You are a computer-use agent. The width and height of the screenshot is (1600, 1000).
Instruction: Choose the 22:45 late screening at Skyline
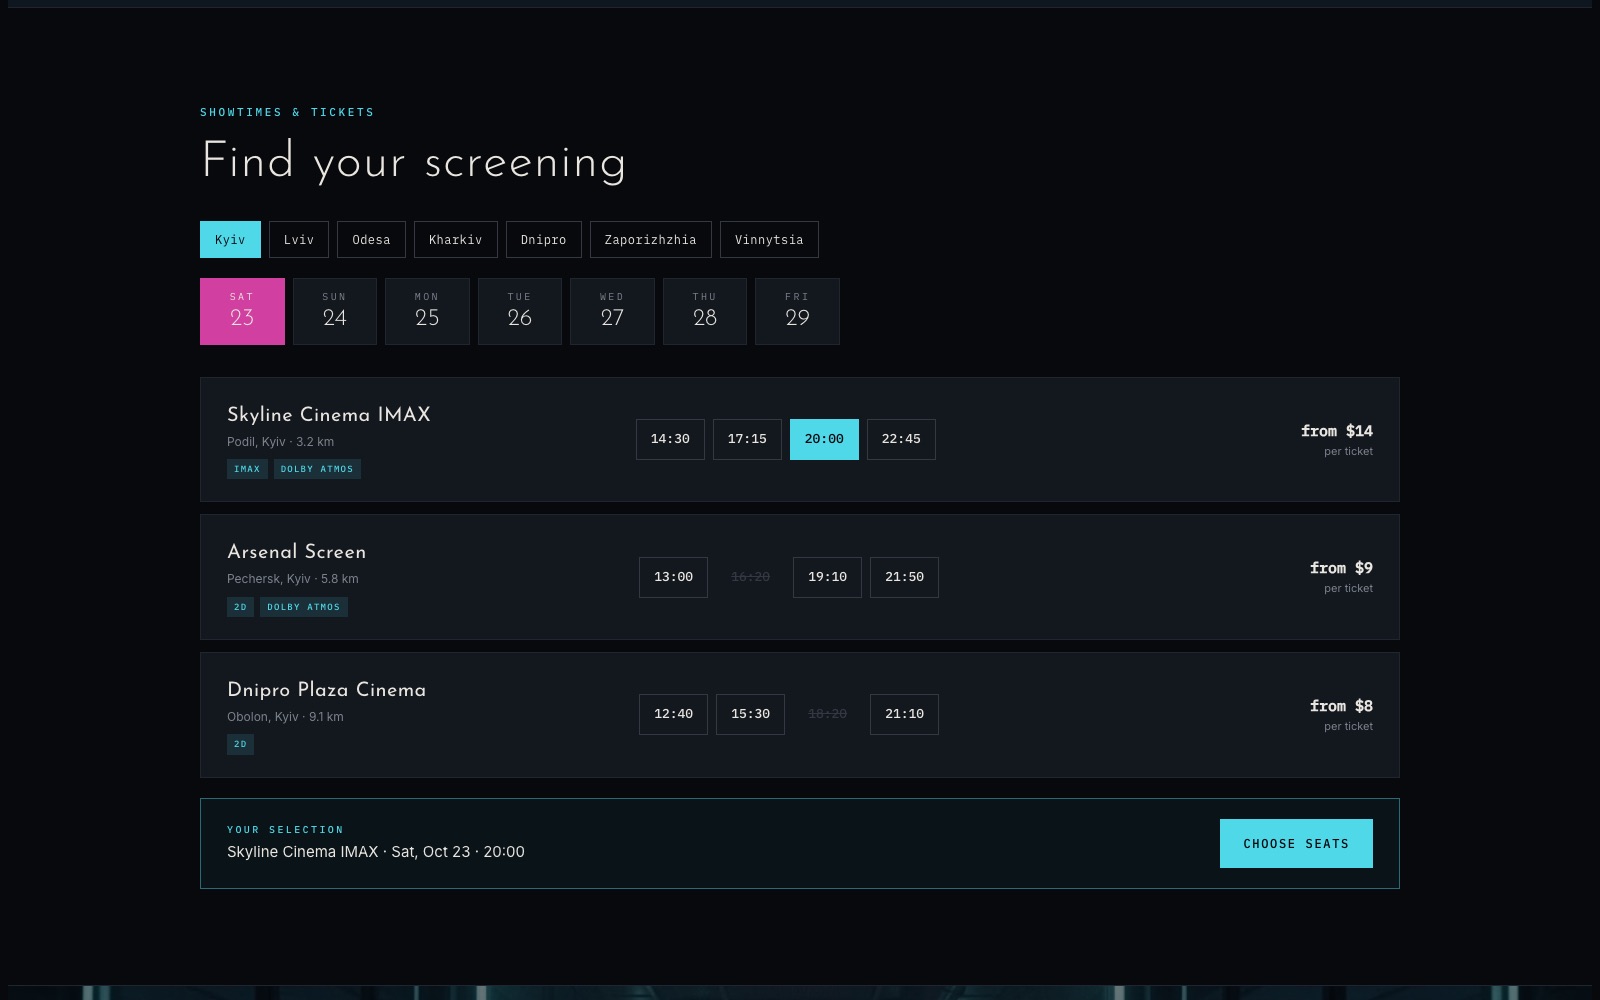click(901, 439)
